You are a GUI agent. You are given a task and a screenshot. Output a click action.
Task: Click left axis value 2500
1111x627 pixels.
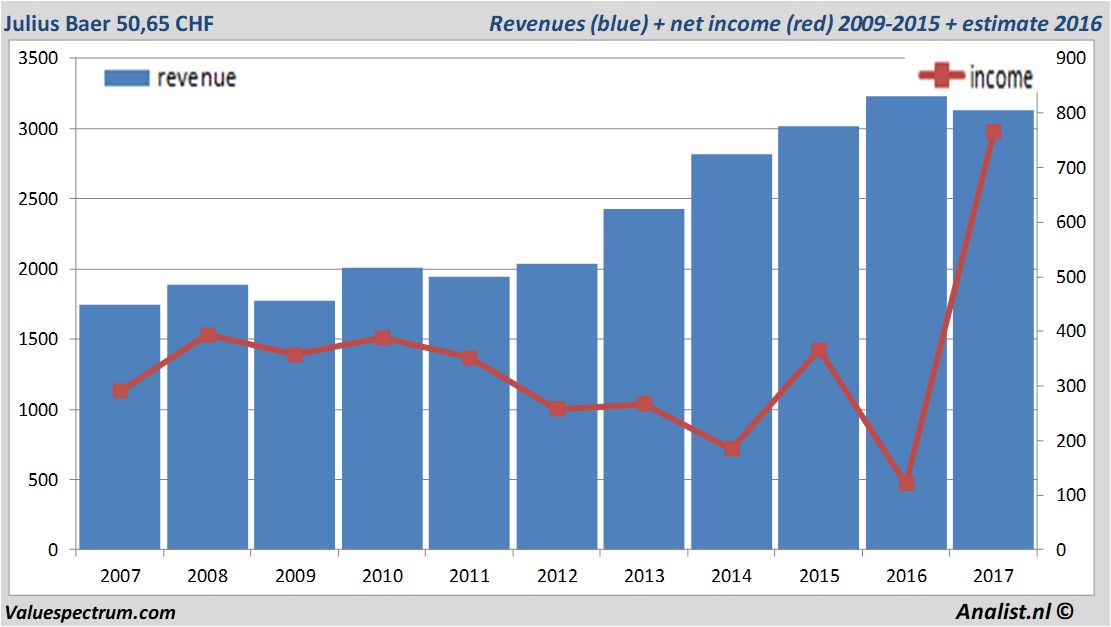tap(38, 199)
